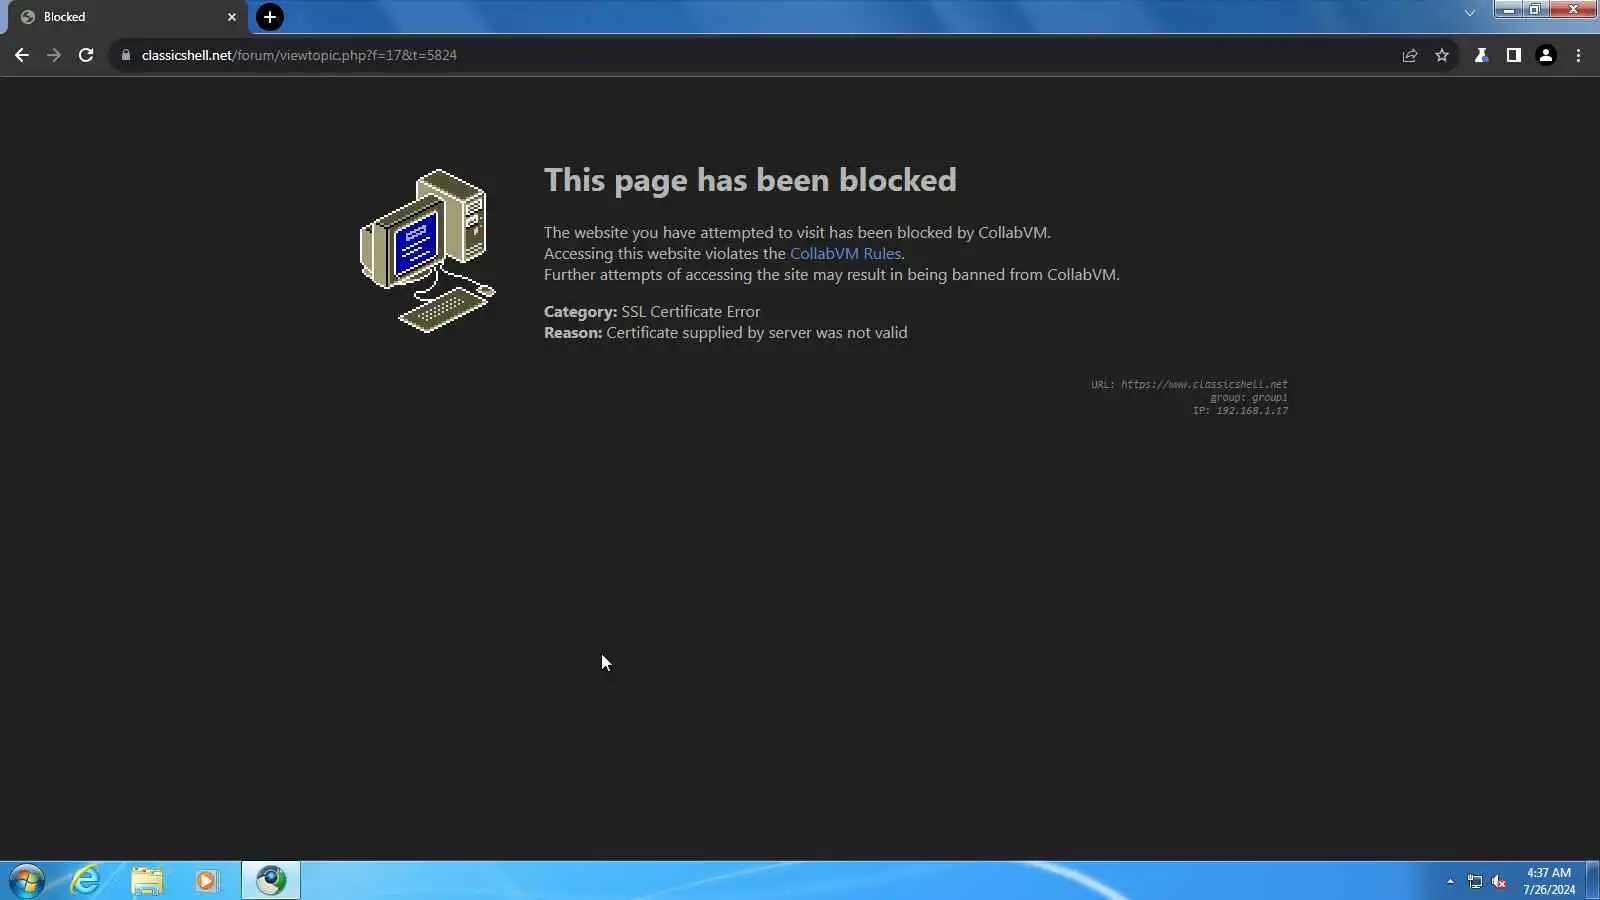Image resolution: width=1600 pixels, height=900 pixels.
Task: Click the padlock site info icon
Action: [126, 55]
